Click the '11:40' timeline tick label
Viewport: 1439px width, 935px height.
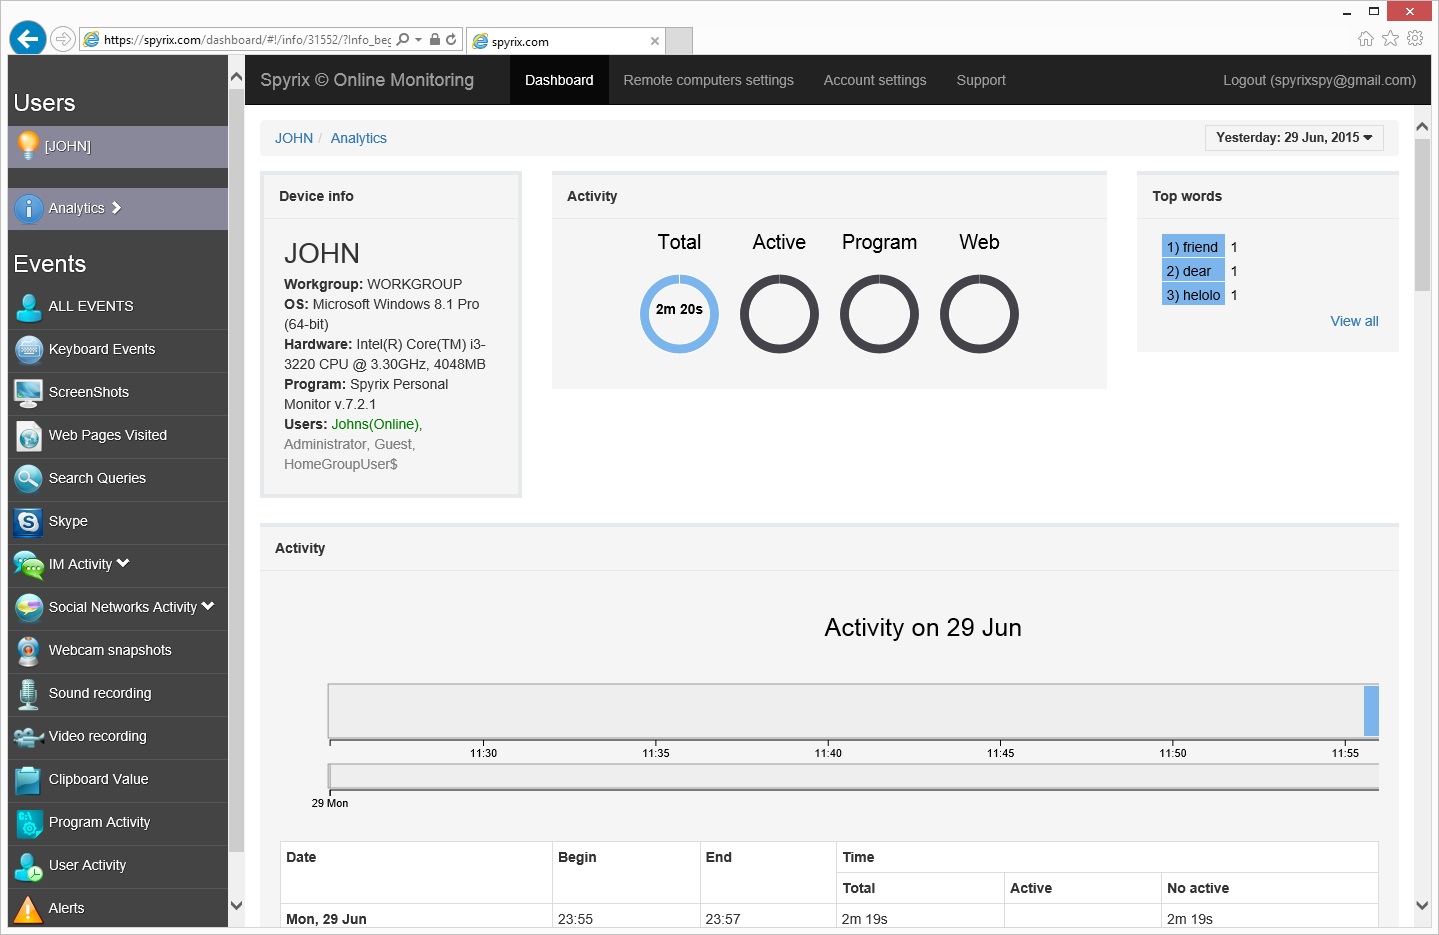(828, 753)
